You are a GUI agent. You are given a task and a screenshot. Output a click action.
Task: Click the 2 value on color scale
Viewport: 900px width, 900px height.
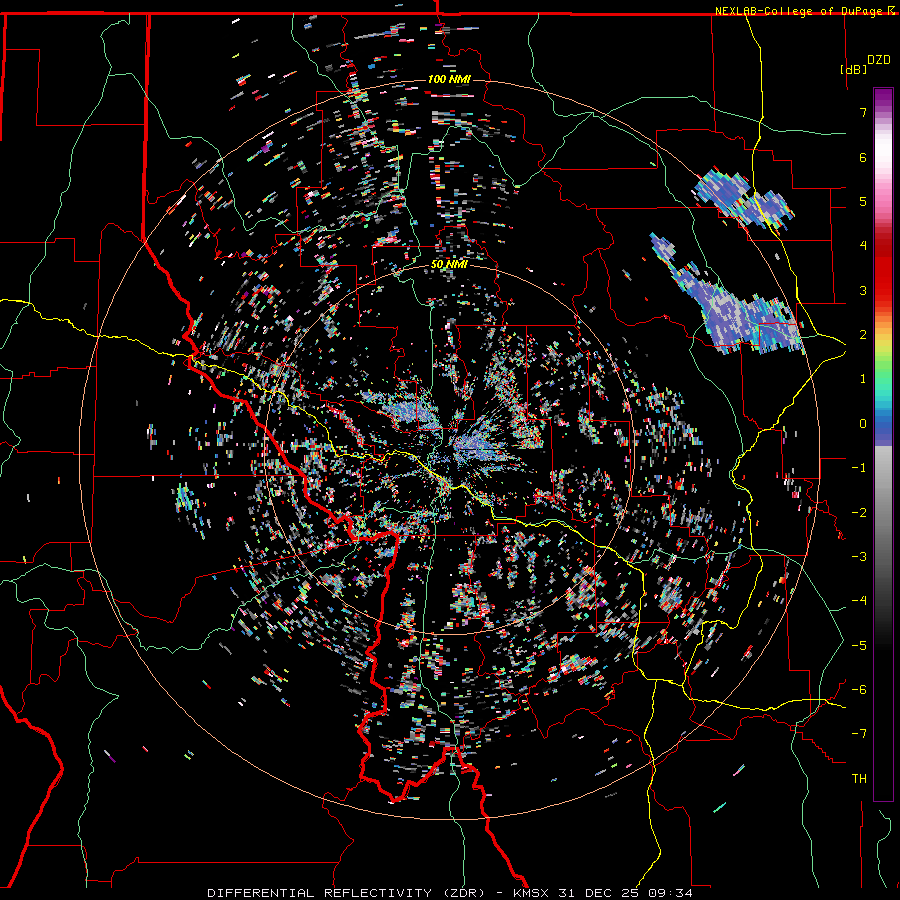tap(863, 335)
